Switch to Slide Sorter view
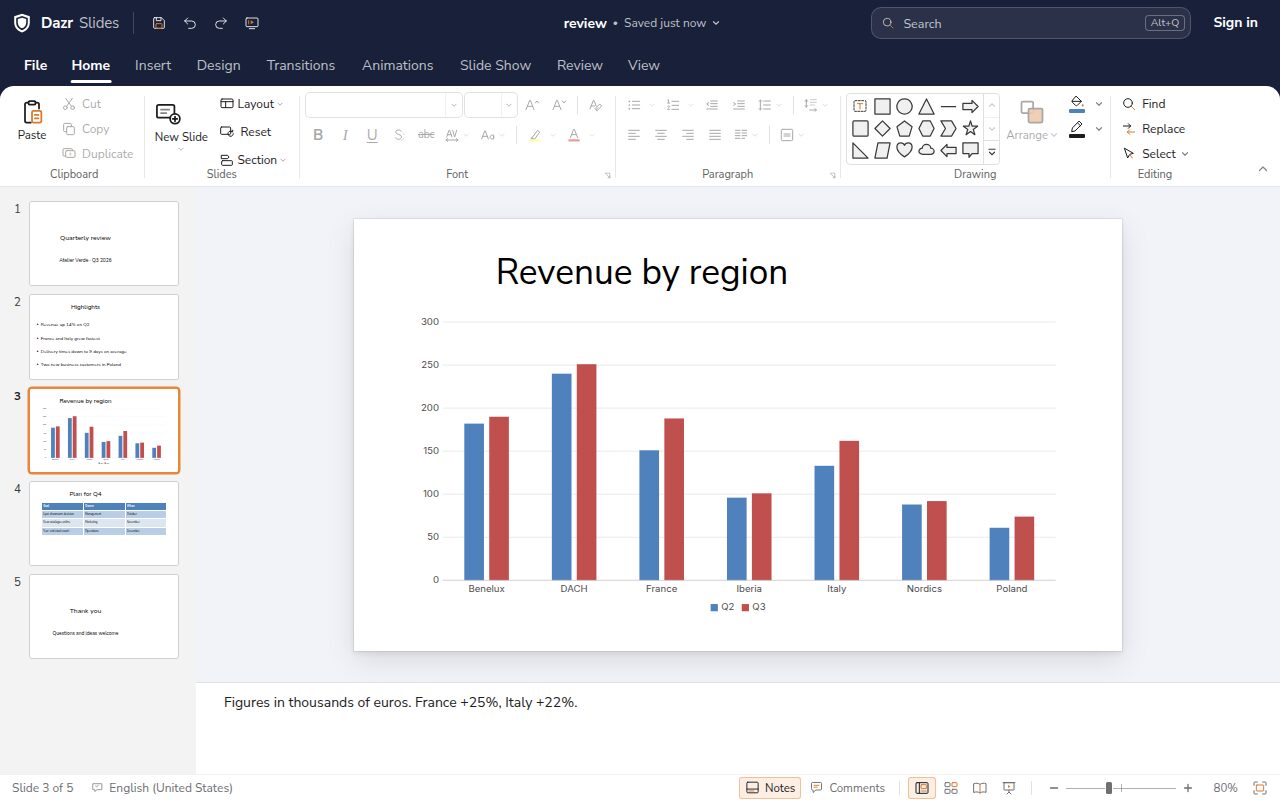This screenshot has width=1280, height=800. coord(951,788)
